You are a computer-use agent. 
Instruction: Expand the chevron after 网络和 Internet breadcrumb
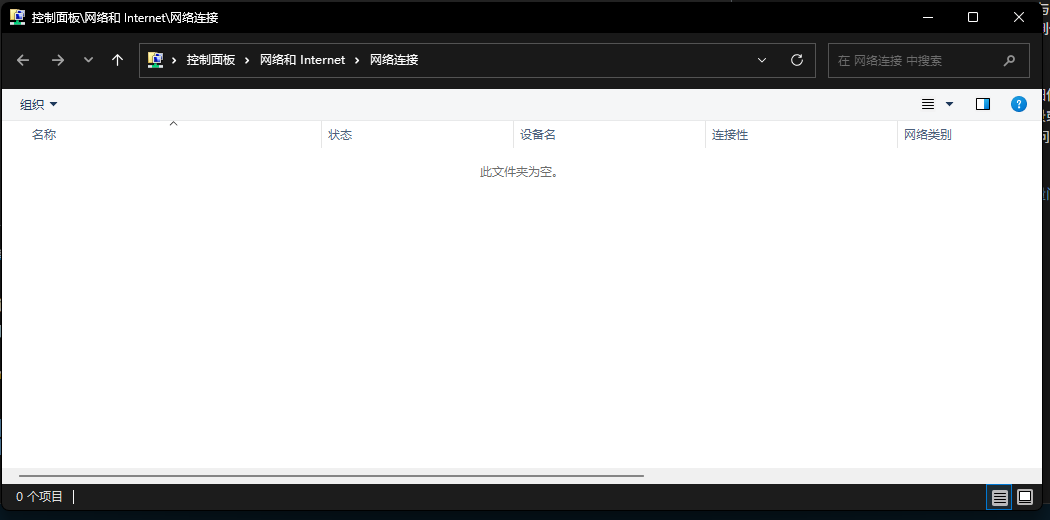tap(357, 60)
